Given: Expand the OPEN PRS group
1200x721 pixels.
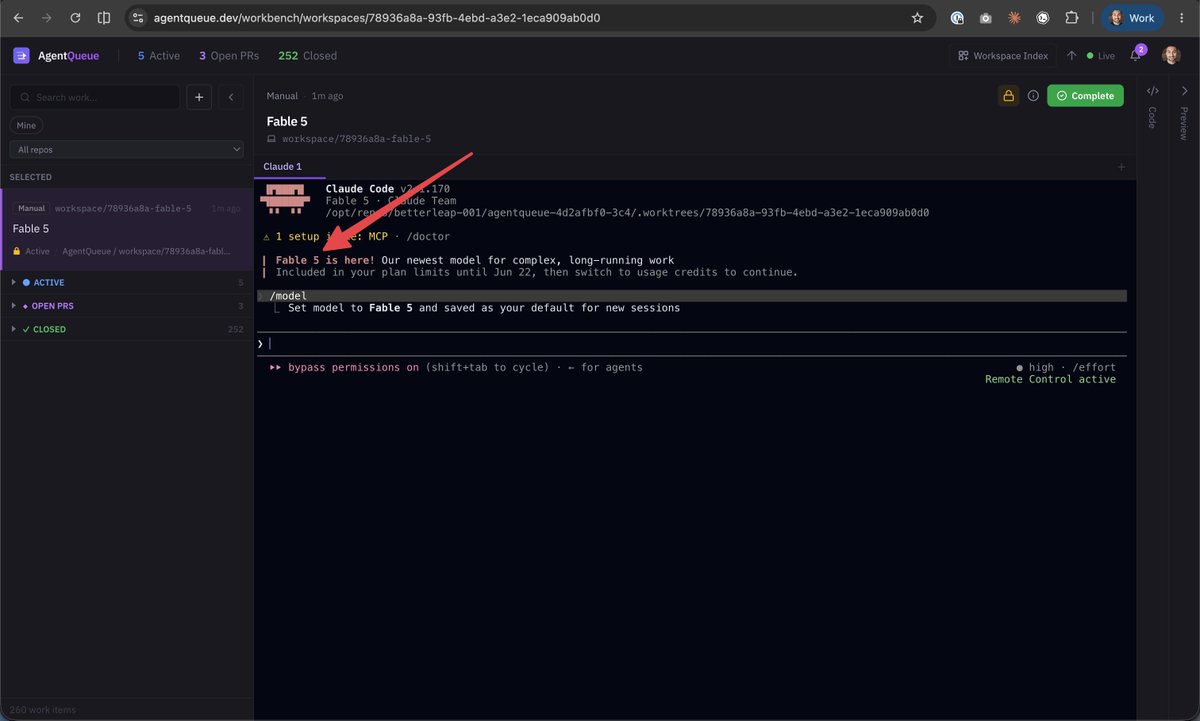Looking at the screenshot, I should (x=127, y=305).
